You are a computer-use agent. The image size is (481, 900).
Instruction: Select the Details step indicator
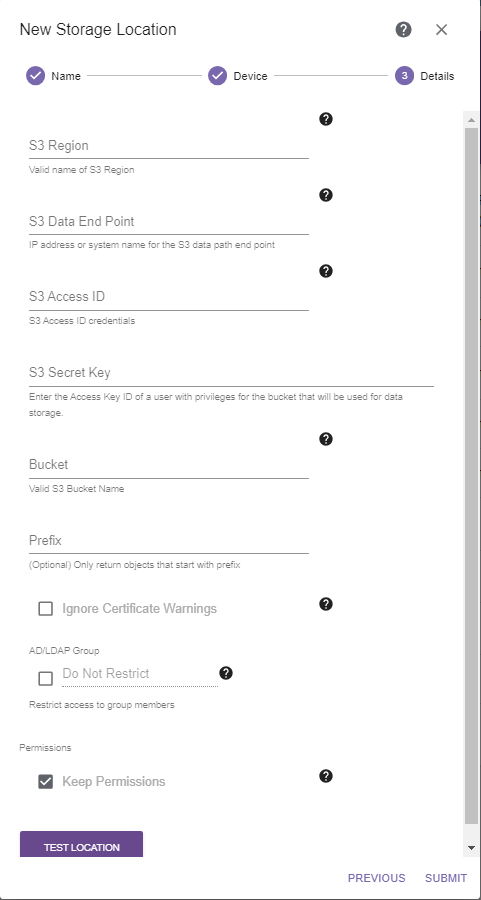pyautogui.click(x=425, y=76)
